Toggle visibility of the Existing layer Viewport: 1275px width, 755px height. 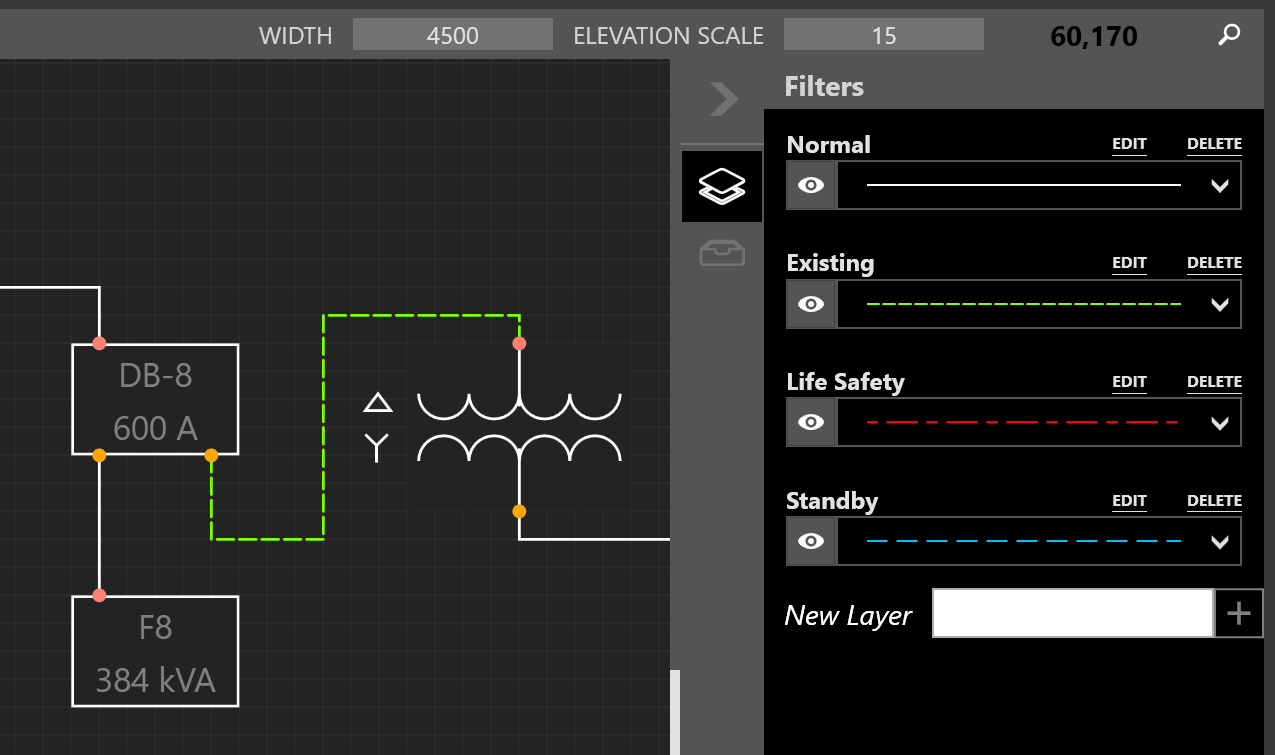[x=810, y=303]
